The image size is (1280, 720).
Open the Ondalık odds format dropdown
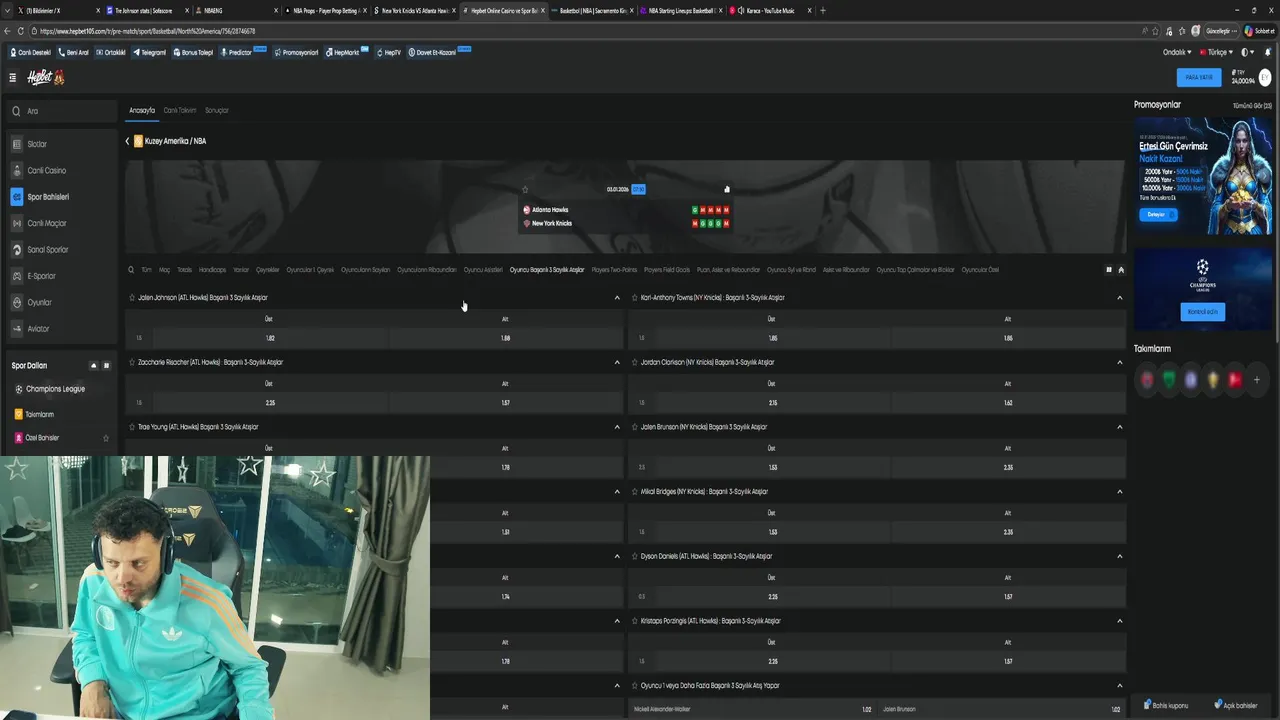point(1177,52)
